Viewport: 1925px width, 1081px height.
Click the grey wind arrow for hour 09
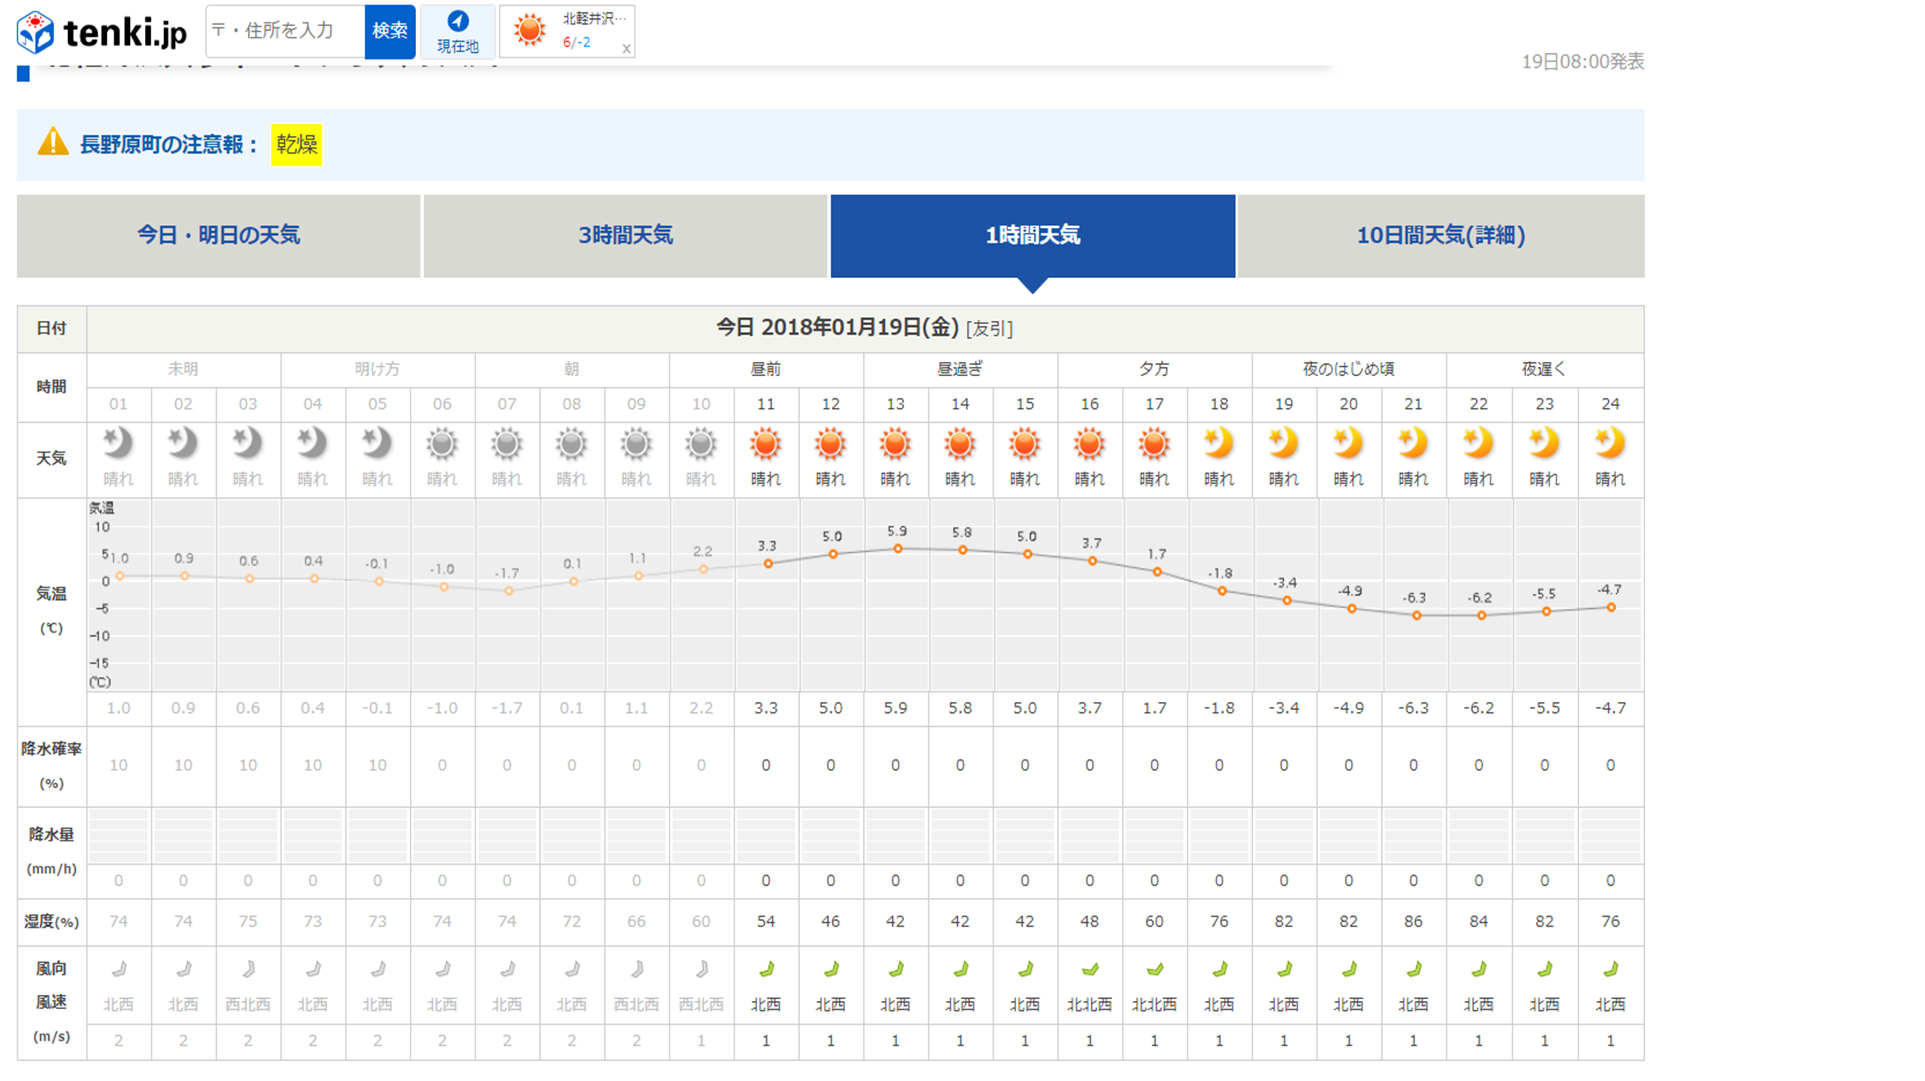point(636,968)
